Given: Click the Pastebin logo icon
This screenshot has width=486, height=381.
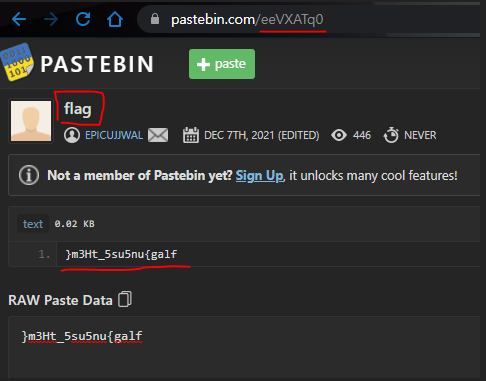Looking at the screenshot, I should pyautogui.click(x=17, y=62).
